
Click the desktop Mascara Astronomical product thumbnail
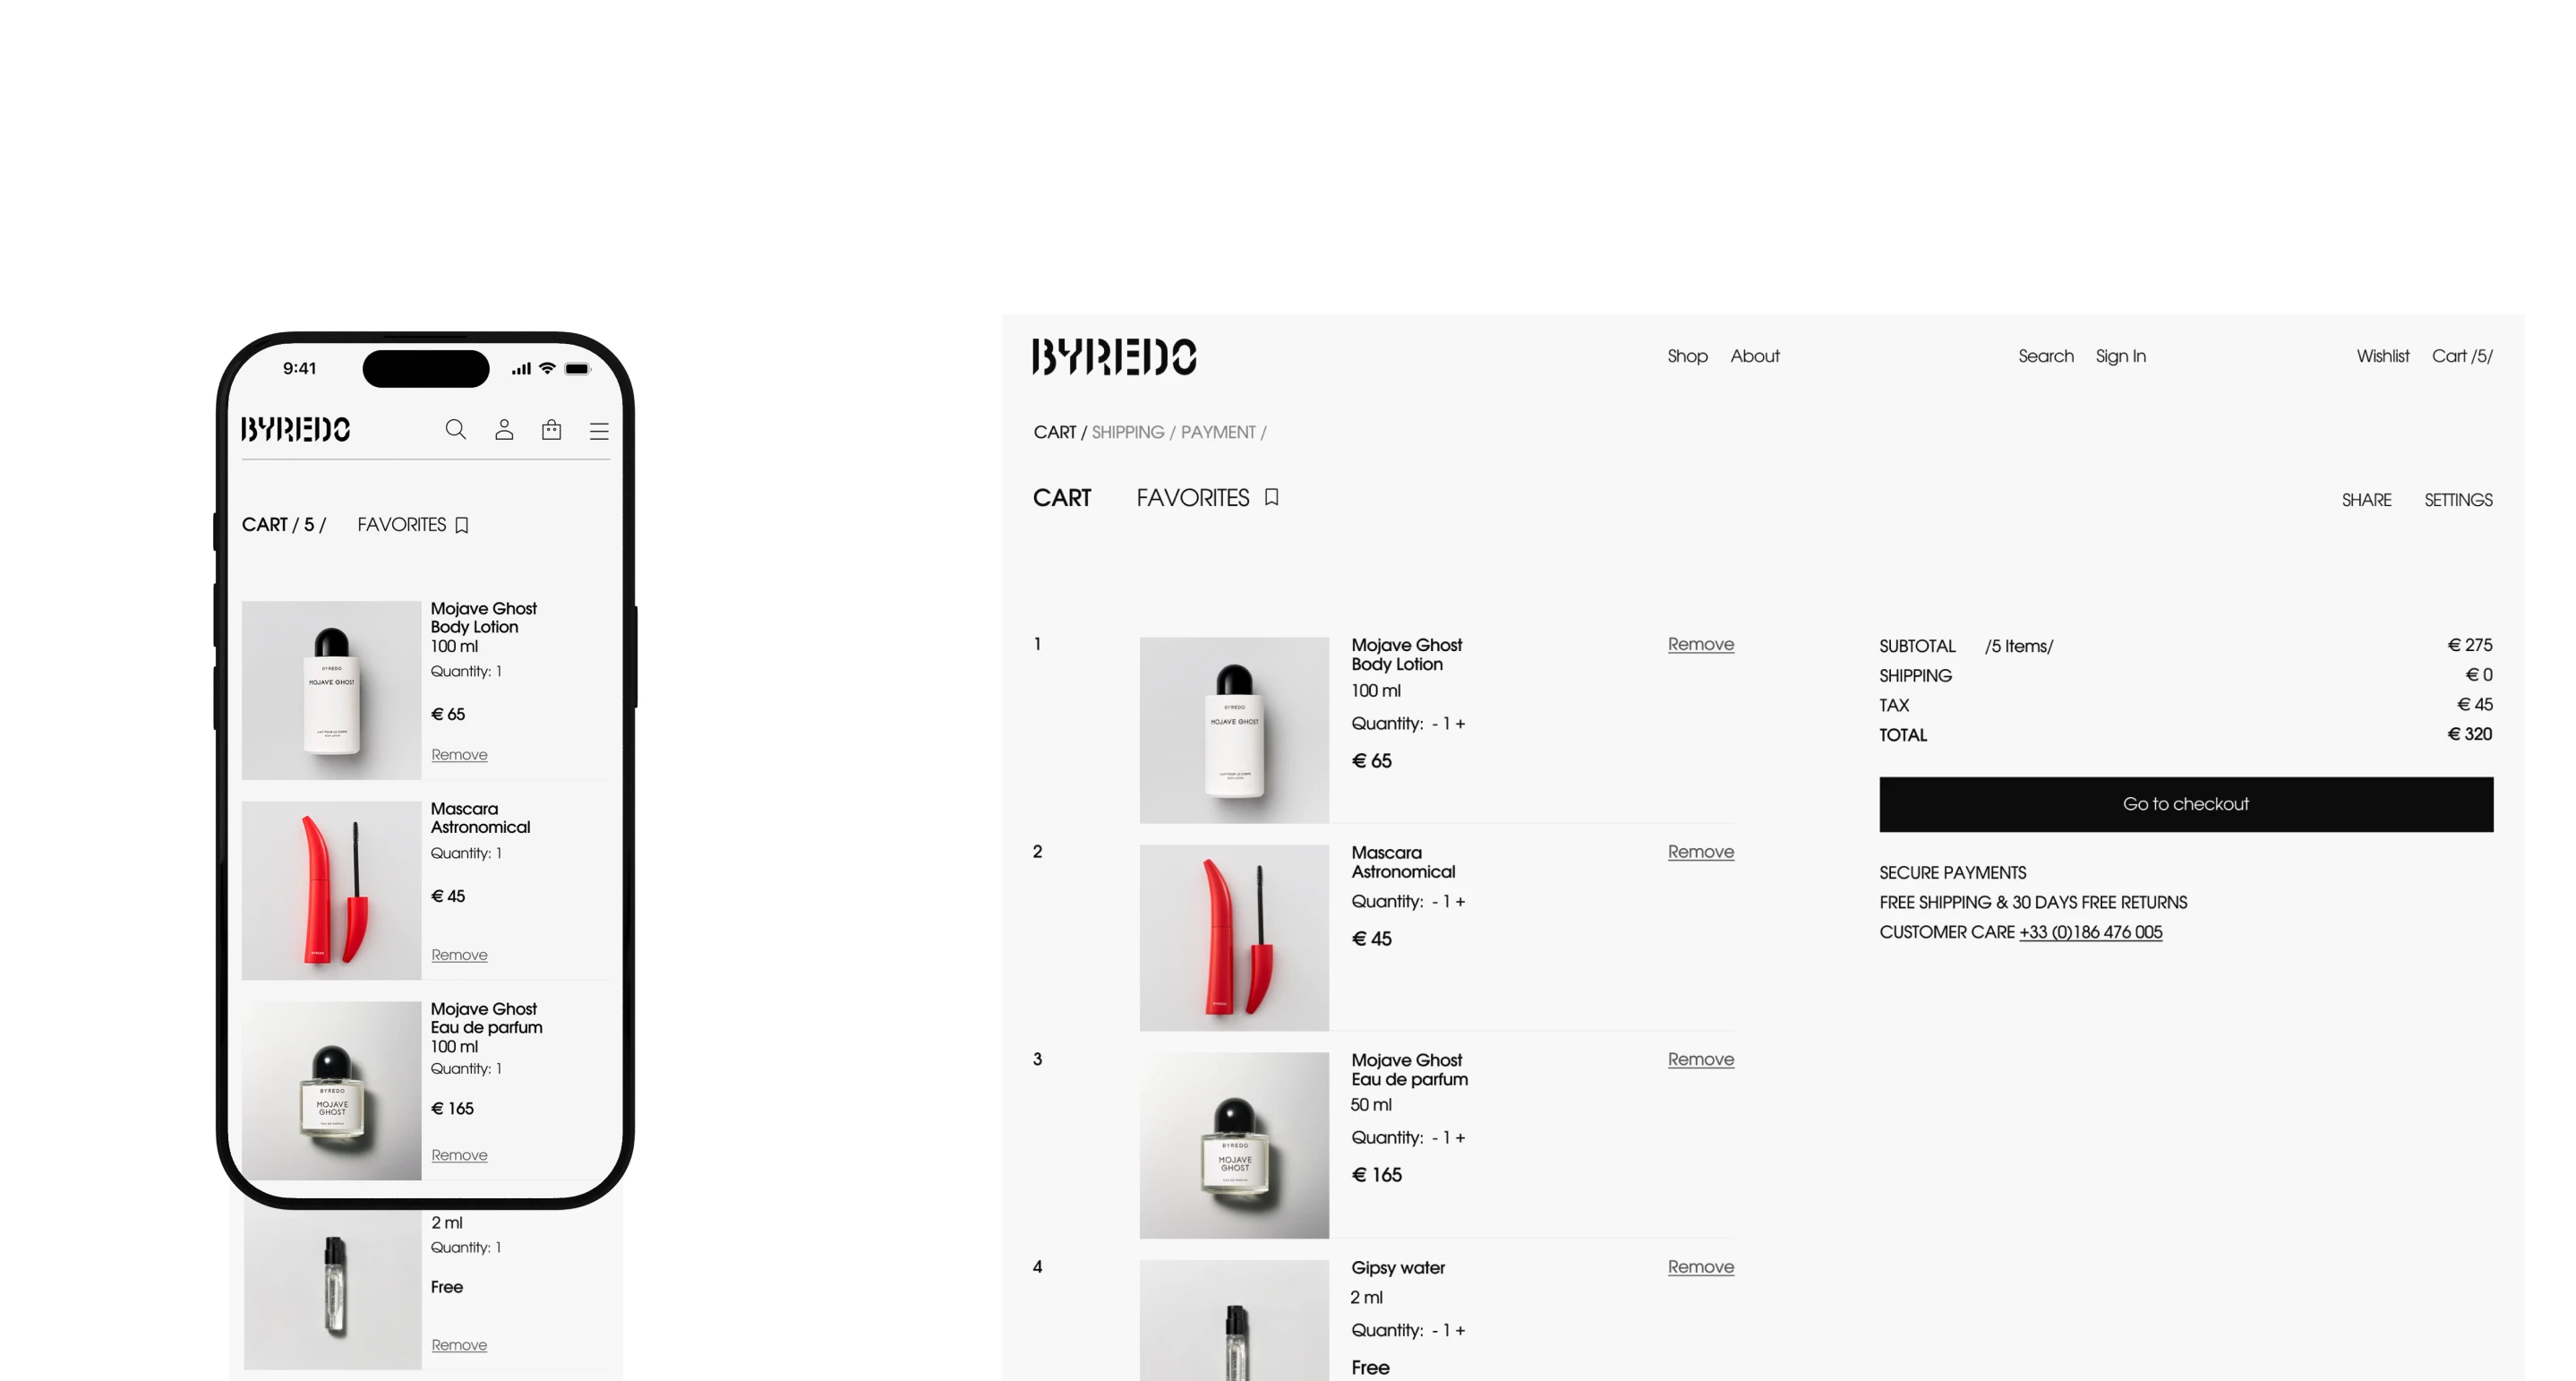click(1234, 937)
